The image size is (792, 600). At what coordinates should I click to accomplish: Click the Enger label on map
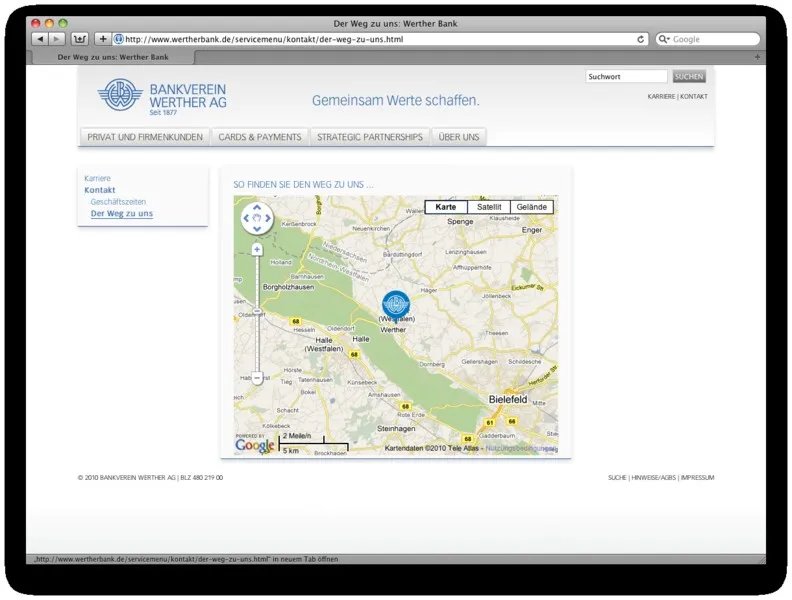pyautogui.click(x=532, y=230)
